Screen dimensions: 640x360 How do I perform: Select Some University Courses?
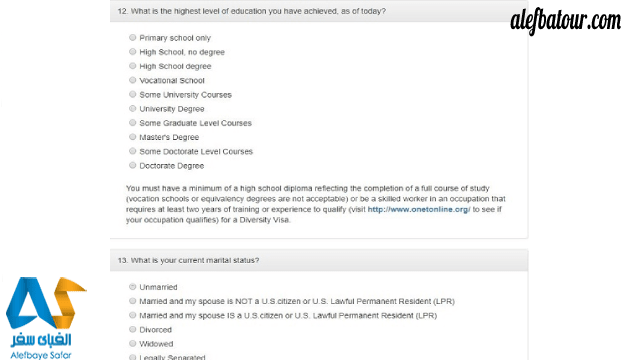[133, 94]
